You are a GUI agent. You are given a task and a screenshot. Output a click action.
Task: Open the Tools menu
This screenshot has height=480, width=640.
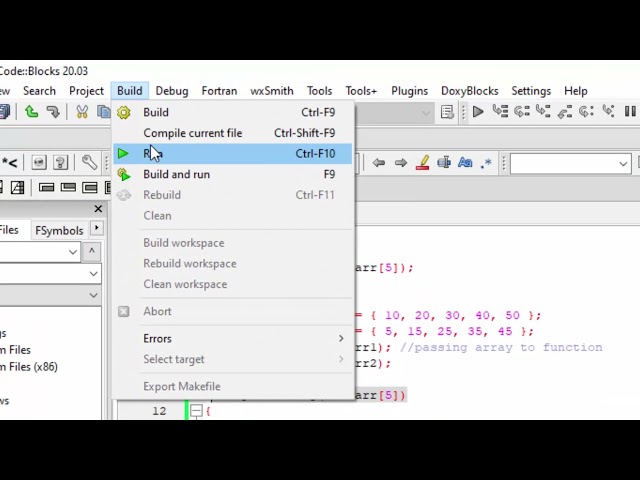click(320, 91)
